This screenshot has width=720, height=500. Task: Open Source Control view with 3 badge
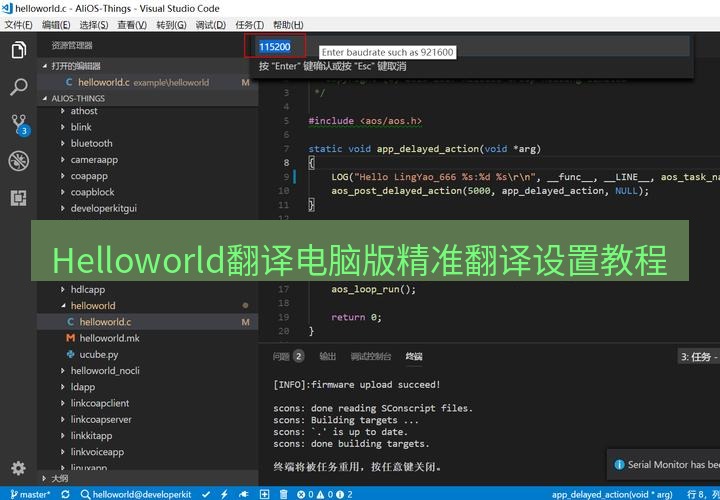click(x=19, y=125)
